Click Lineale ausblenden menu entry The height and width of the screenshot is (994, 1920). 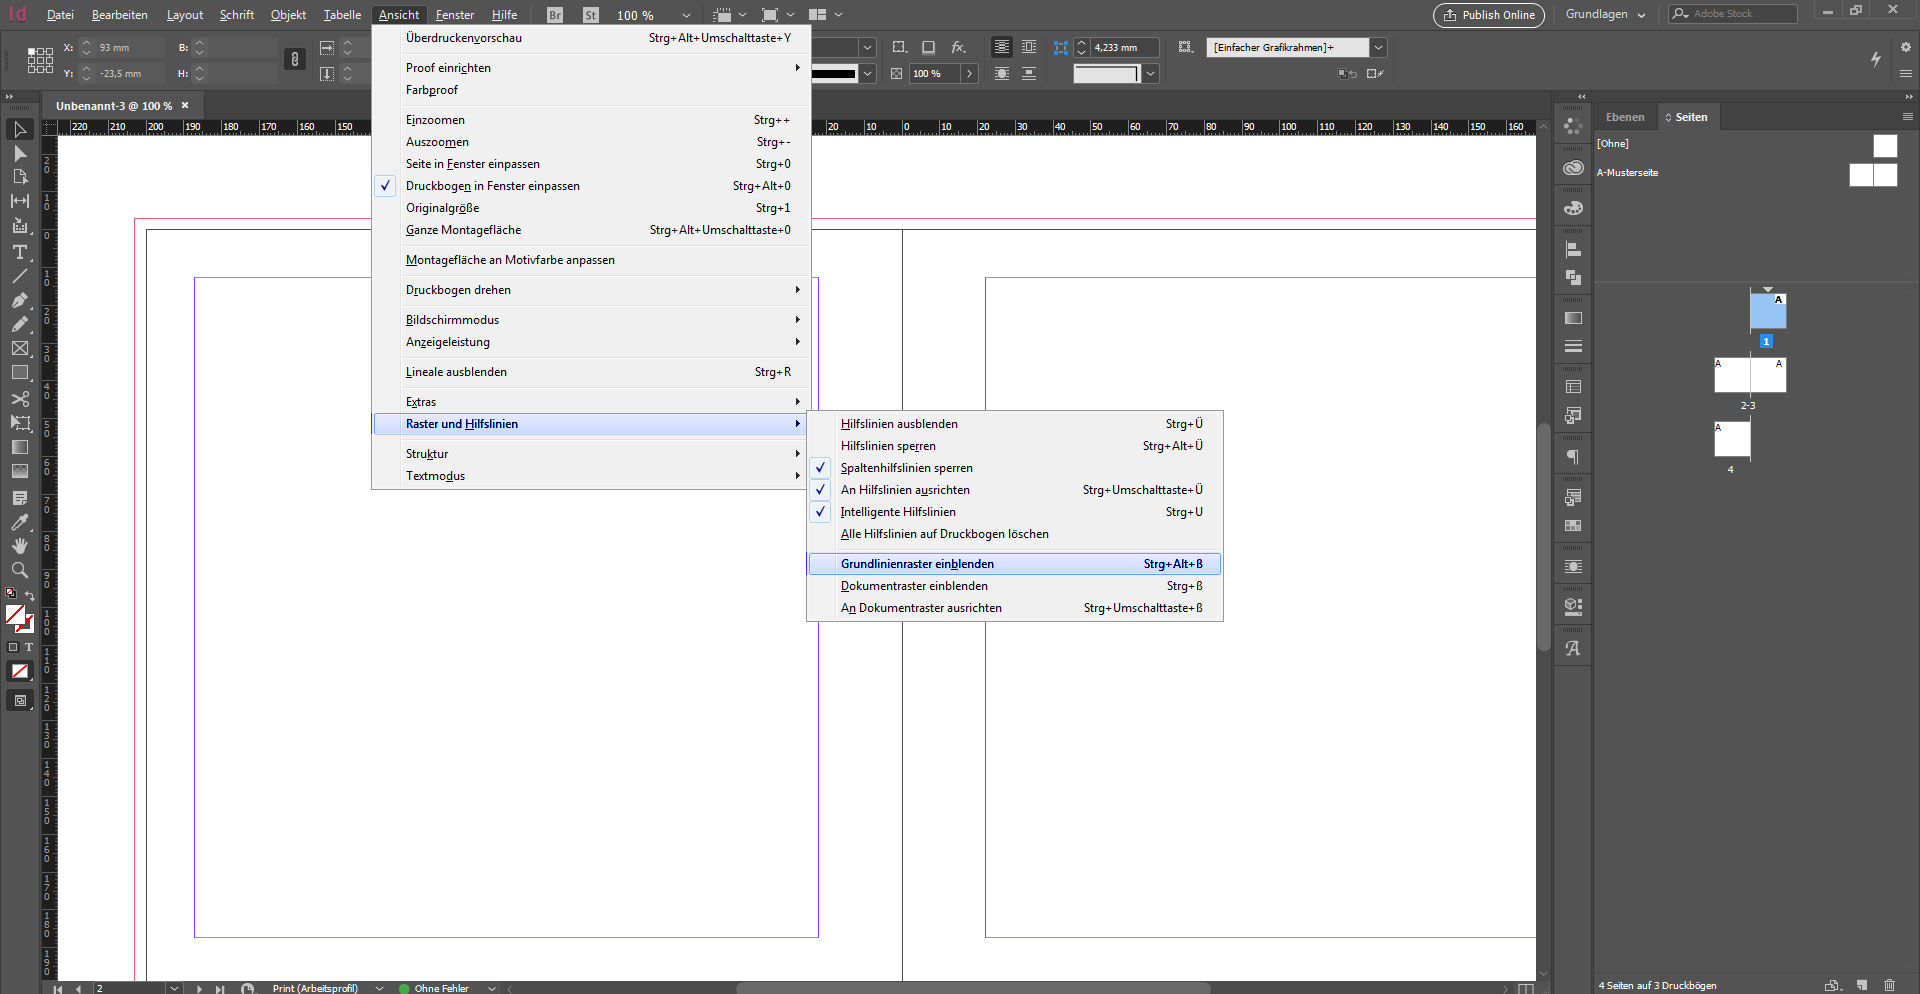click(456, 372)
